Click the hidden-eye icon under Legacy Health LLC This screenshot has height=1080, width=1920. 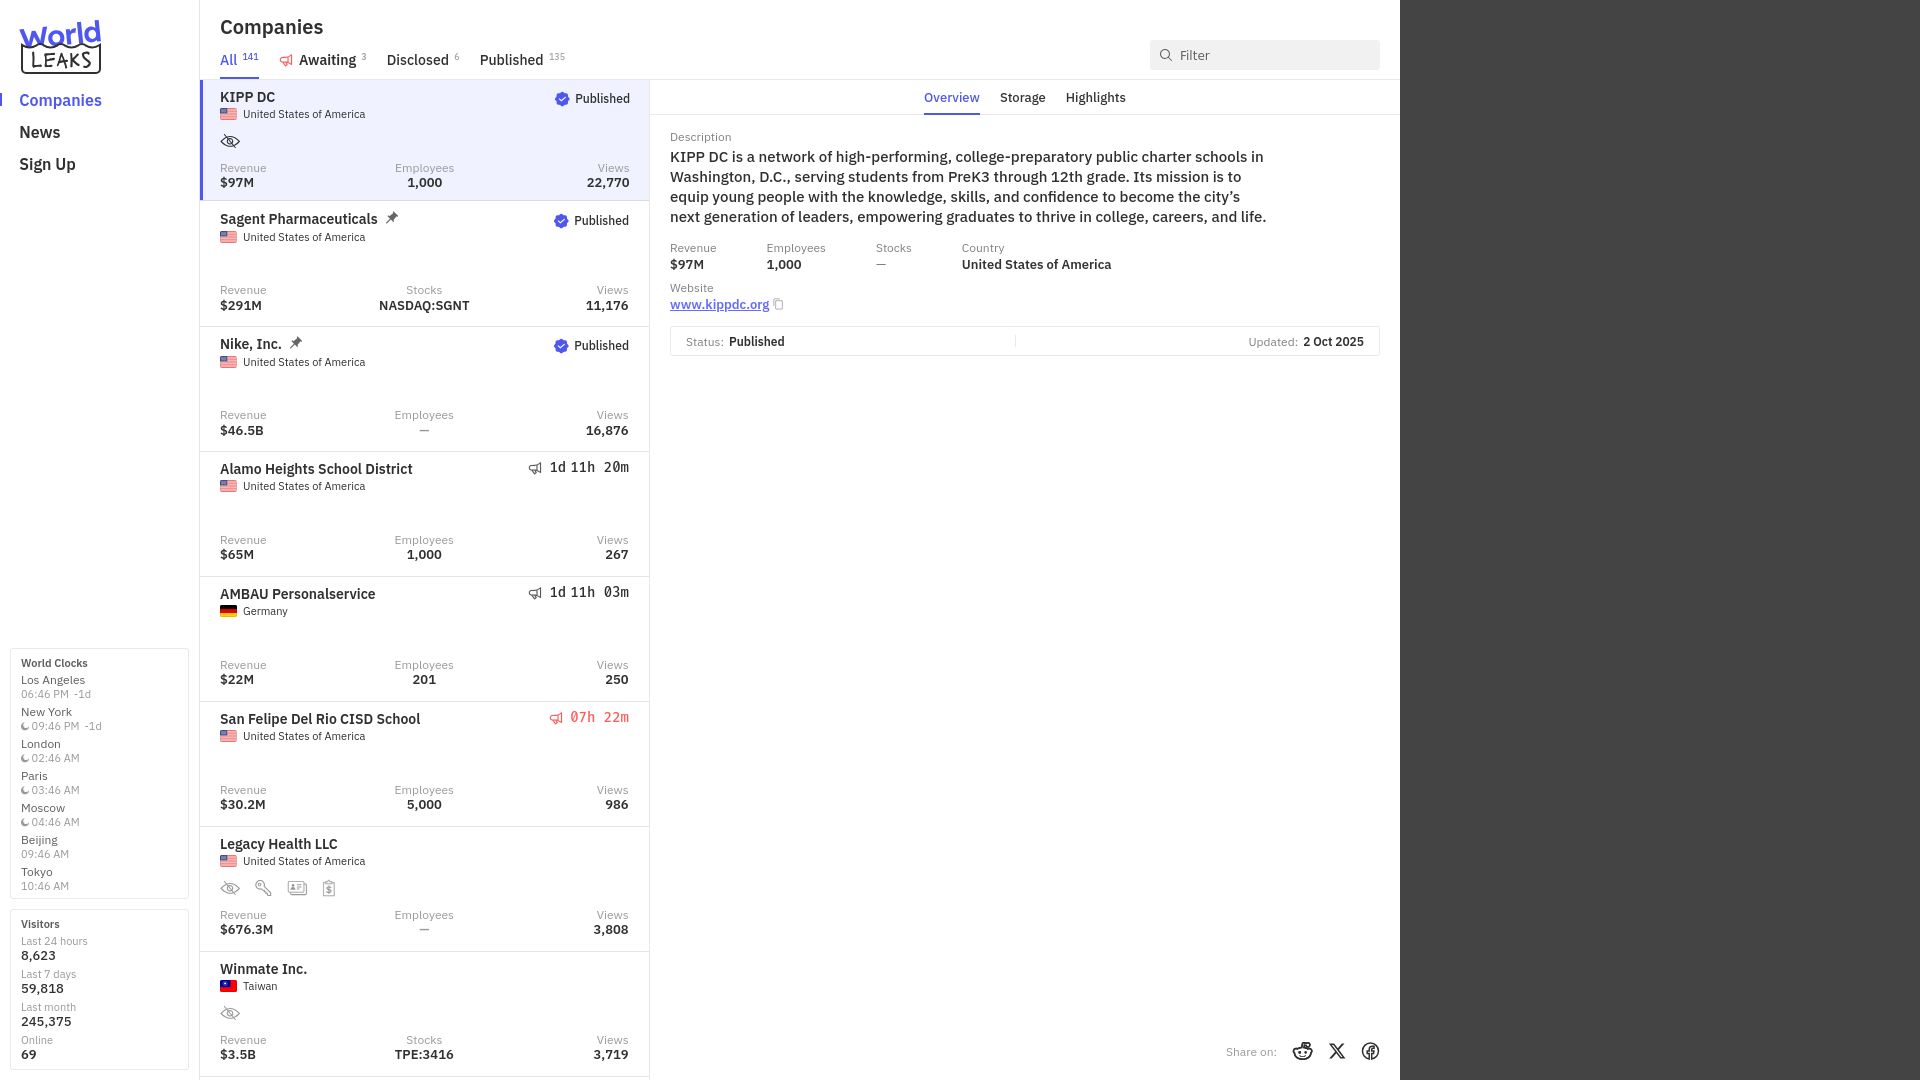tap(230, 888)
